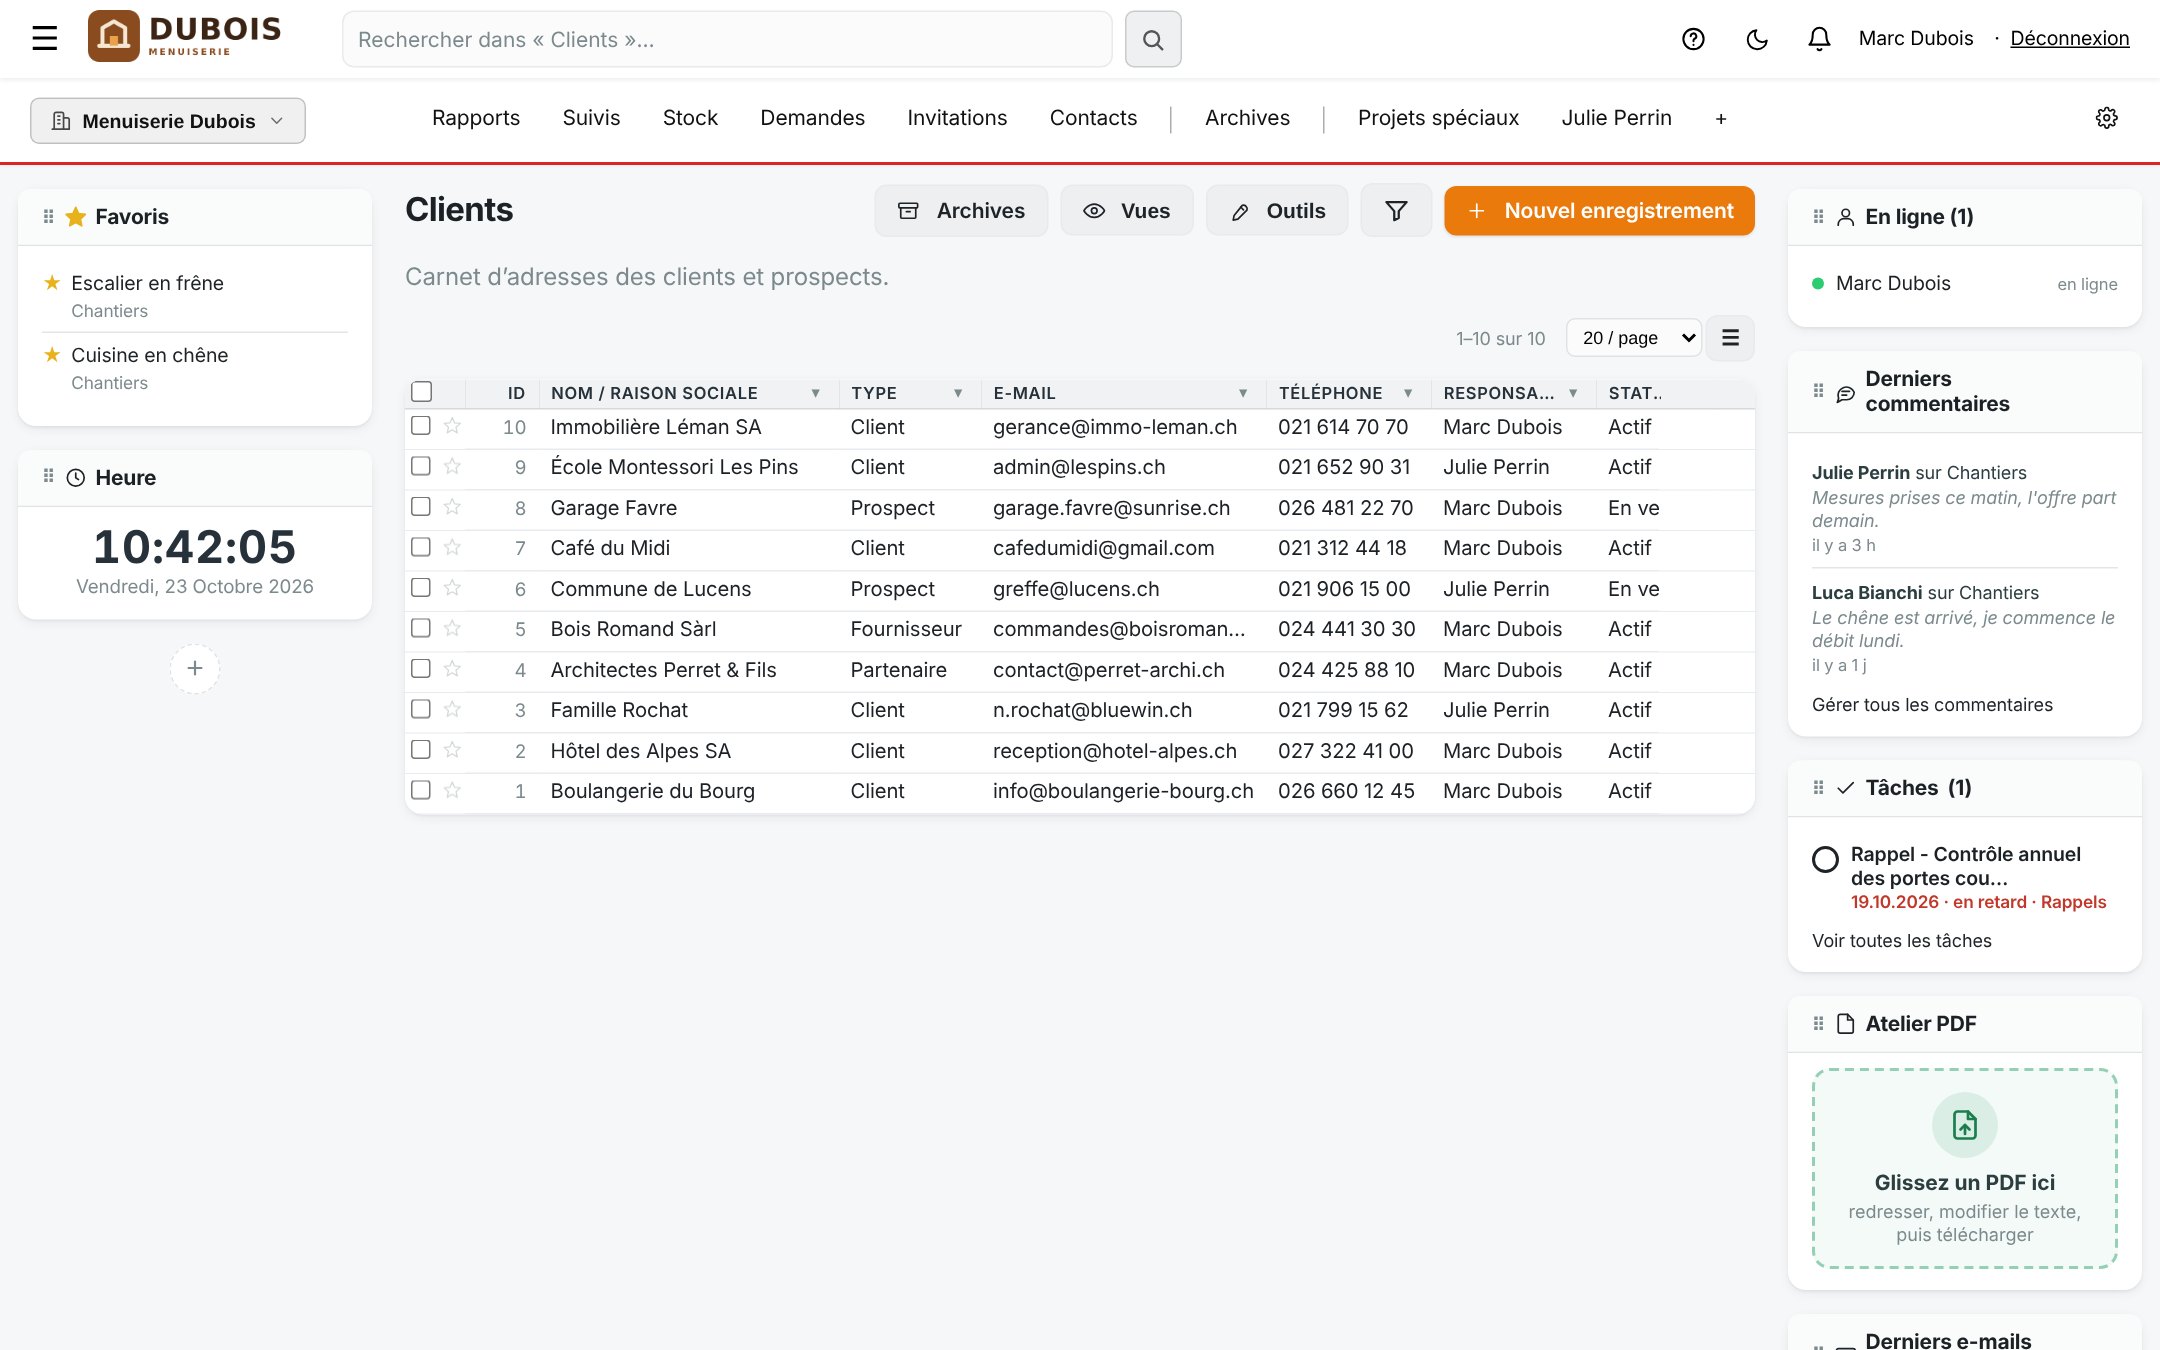This screenshot has width=2160, height=1350.
Task: Tick the select-all header checkbox
Action: click(422, 392)
